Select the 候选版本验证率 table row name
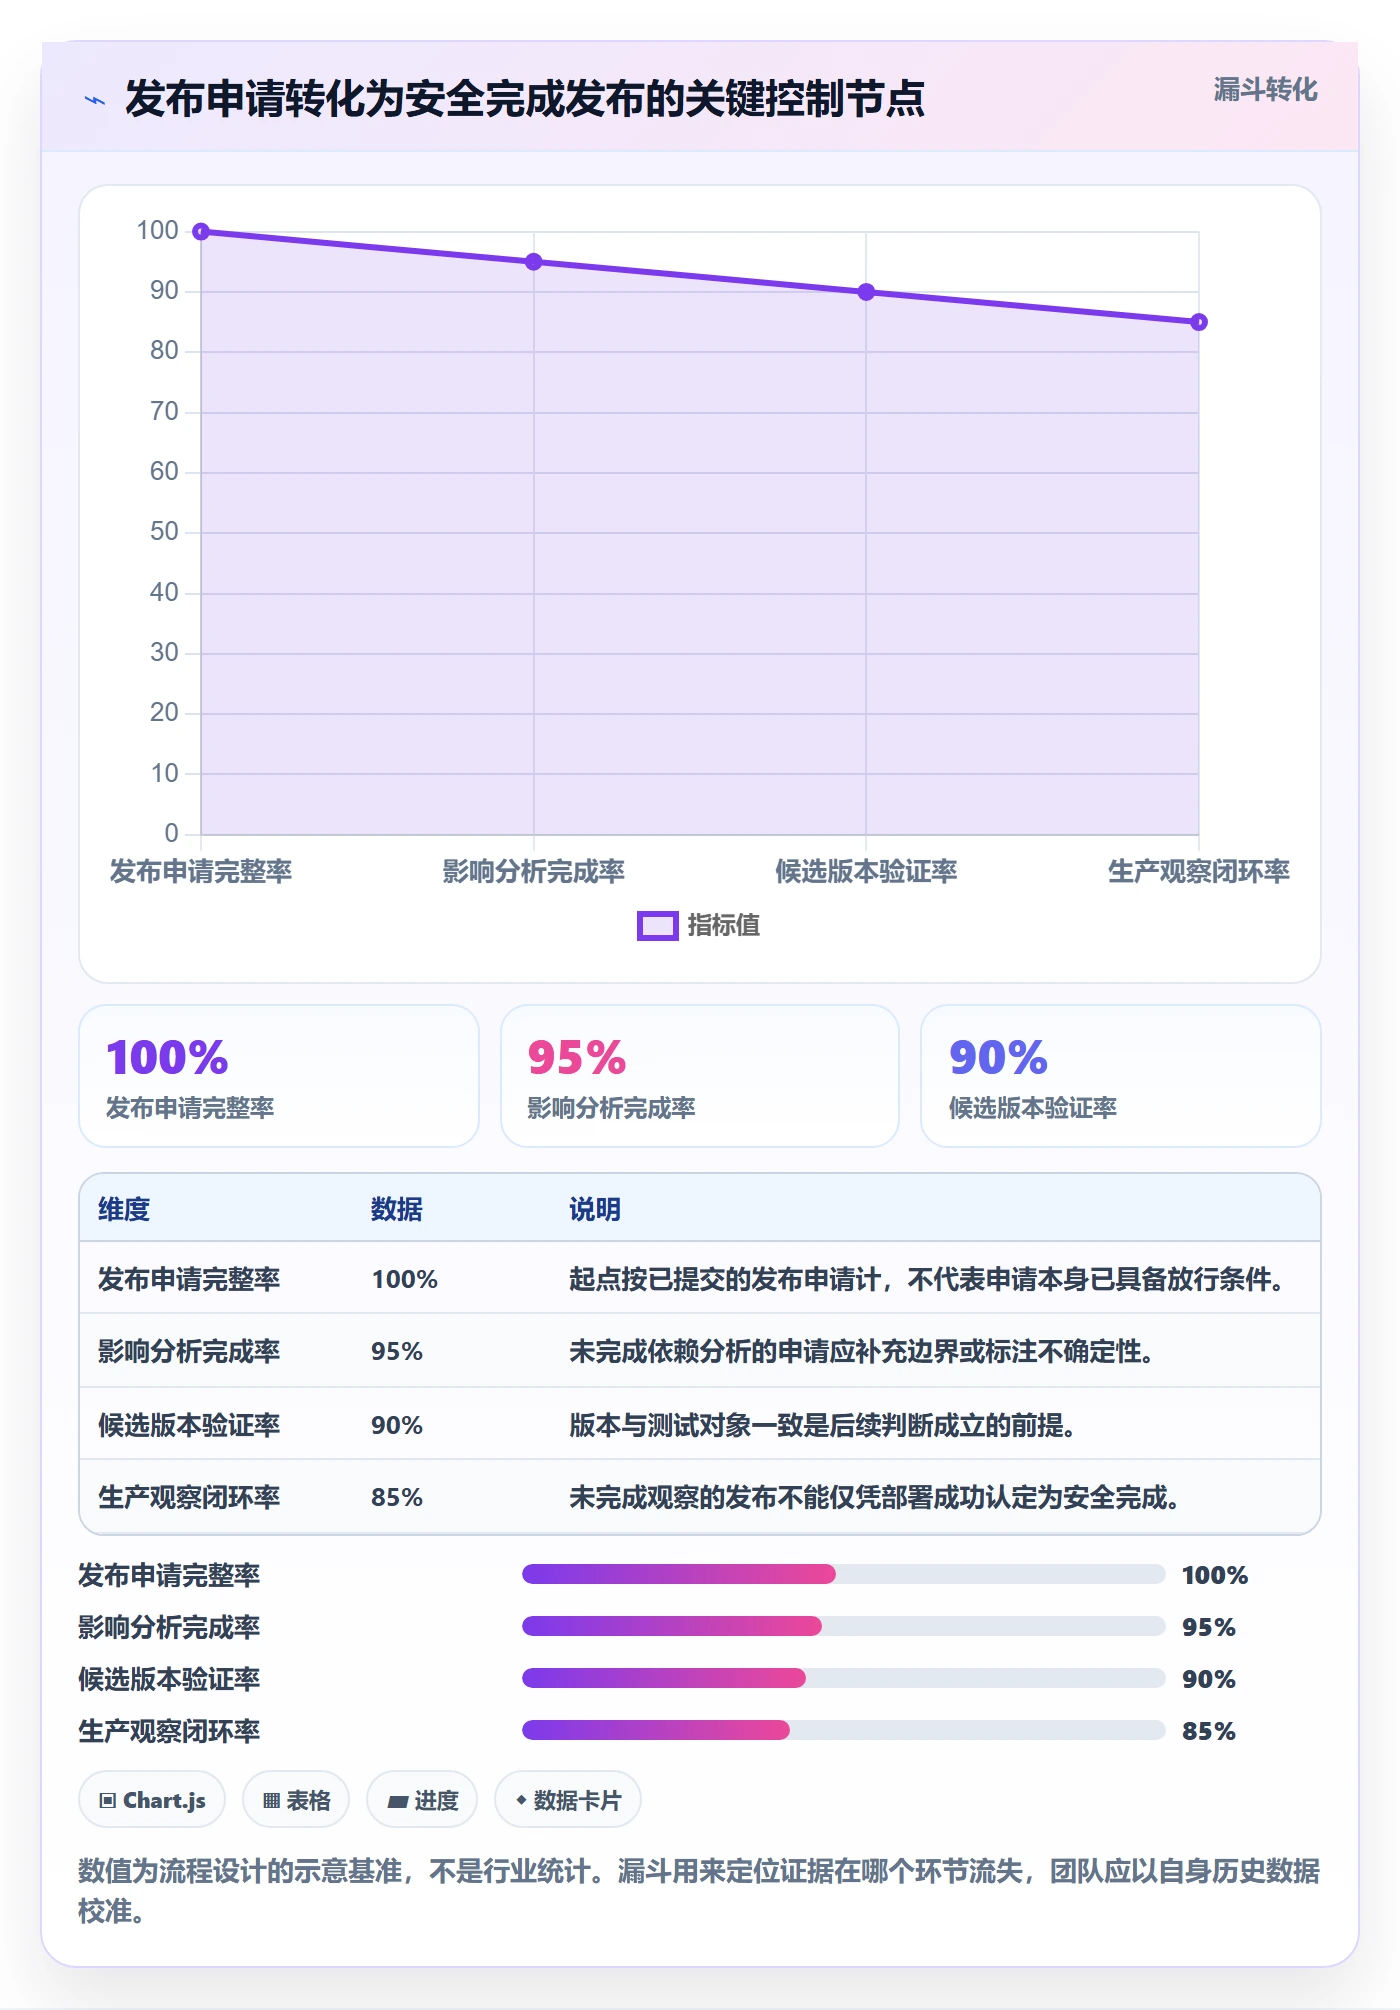 [x=189, y=1425]
